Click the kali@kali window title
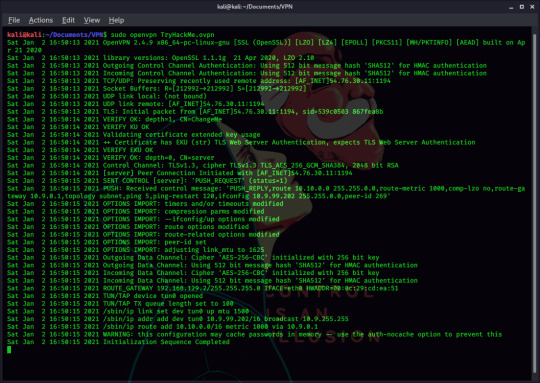The image size is (540, 383). click(x=255, y=7)
